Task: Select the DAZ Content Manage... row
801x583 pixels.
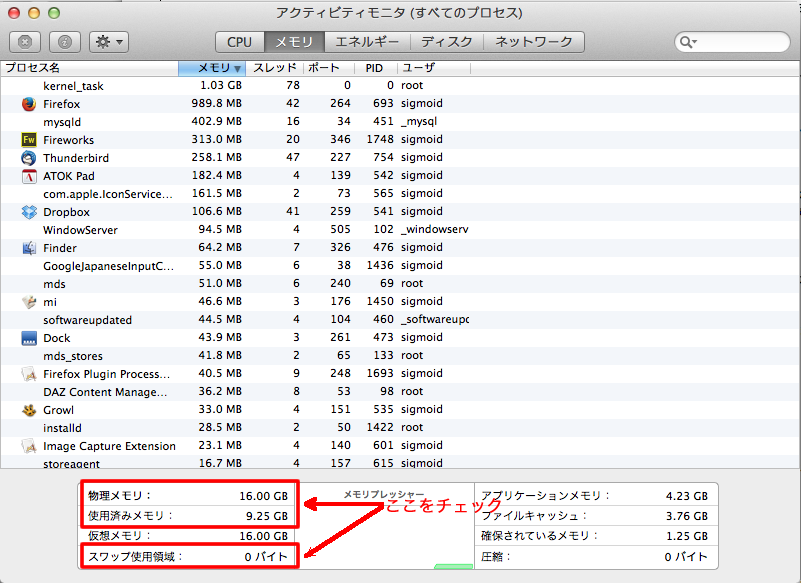Action: 400,391
